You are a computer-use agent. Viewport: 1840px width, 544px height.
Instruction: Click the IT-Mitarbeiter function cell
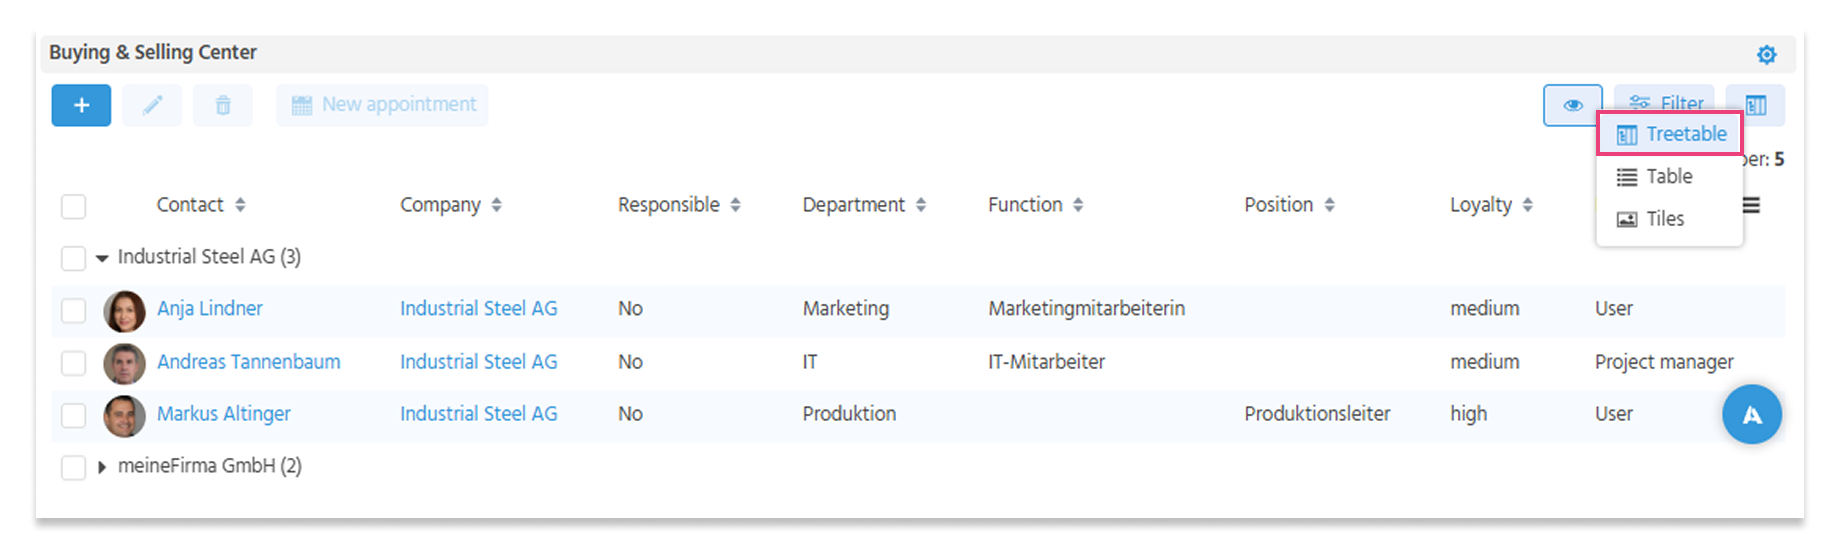pos(1047,362)
